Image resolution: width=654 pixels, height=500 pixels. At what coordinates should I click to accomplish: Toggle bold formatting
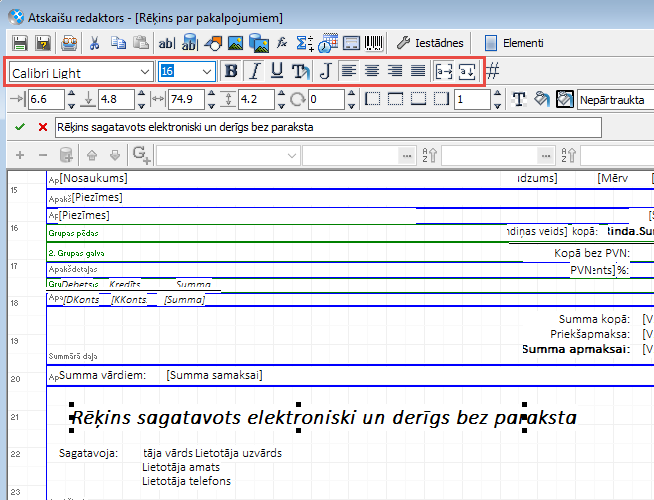232,71
